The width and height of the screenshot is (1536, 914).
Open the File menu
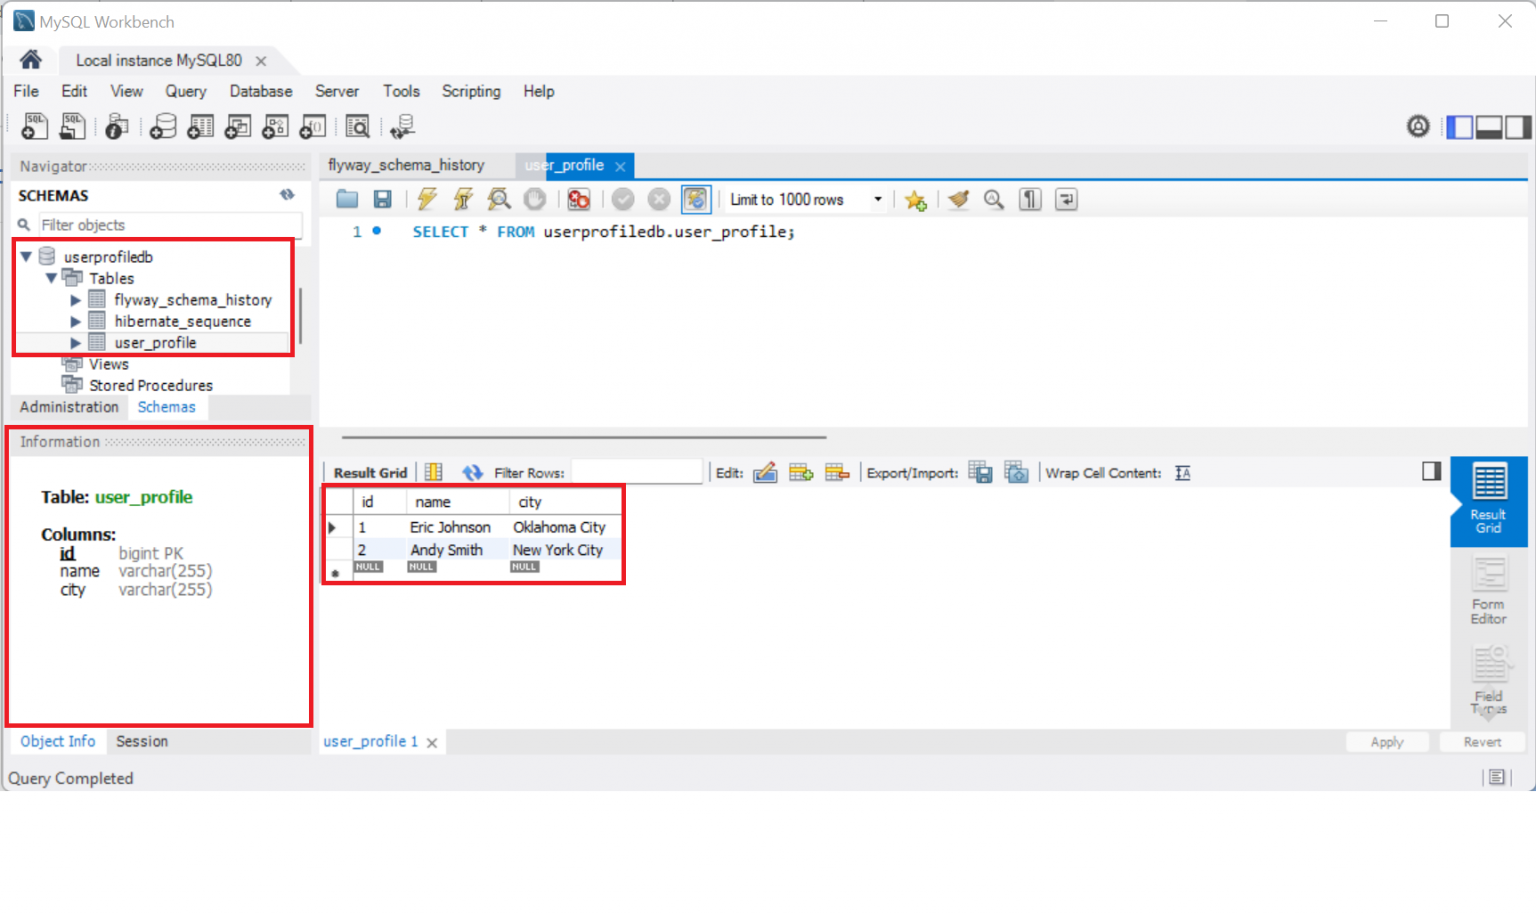tap(26, 91)
